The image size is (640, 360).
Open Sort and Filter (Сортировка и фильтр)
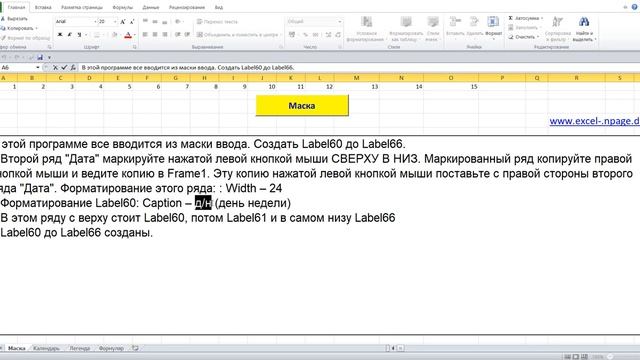tap(558, 29)
